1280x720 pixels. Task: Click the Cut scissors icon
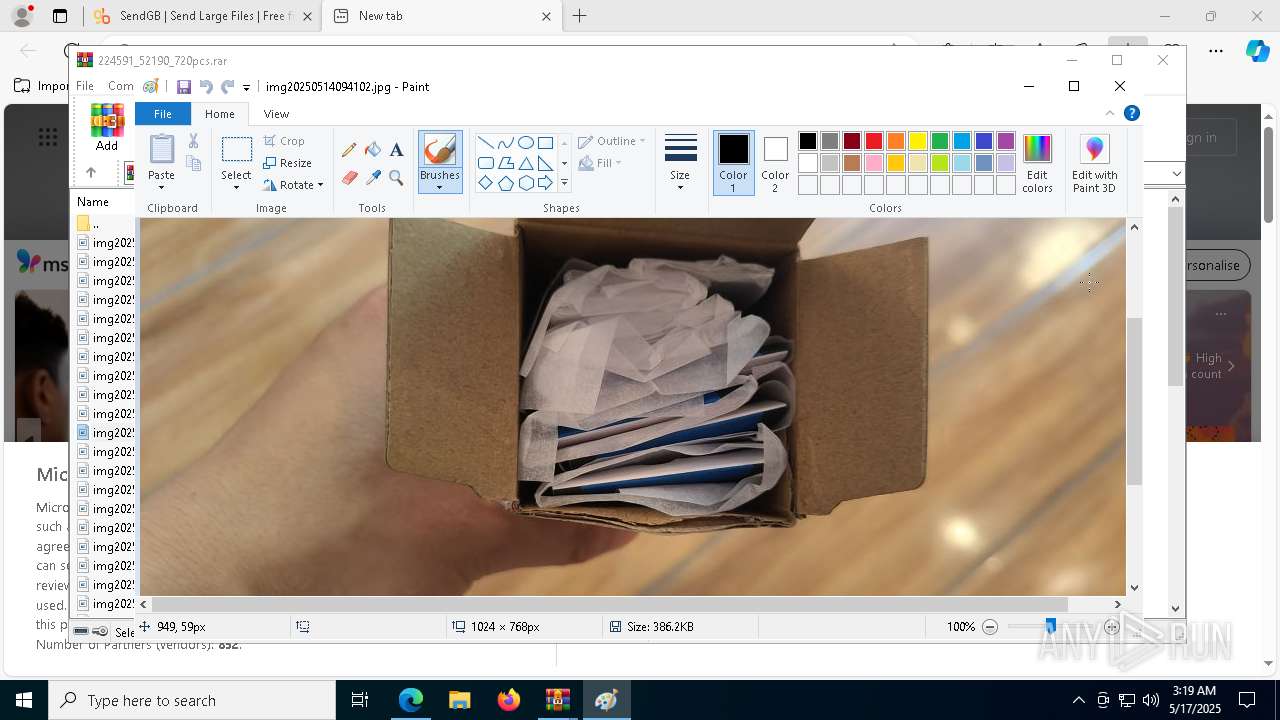pyautogui.click(x=193, y=142)
